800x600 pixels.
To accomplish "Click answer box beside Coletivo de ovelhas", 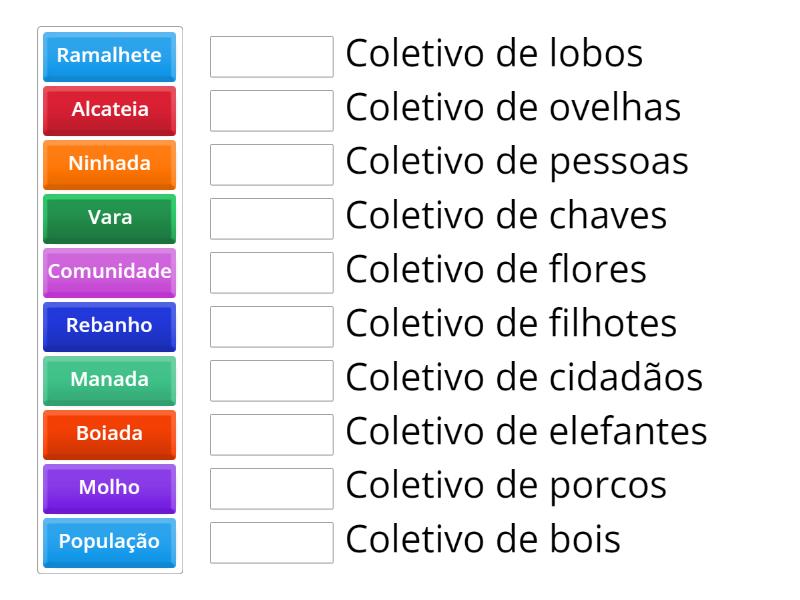I will tap(271, 111).
